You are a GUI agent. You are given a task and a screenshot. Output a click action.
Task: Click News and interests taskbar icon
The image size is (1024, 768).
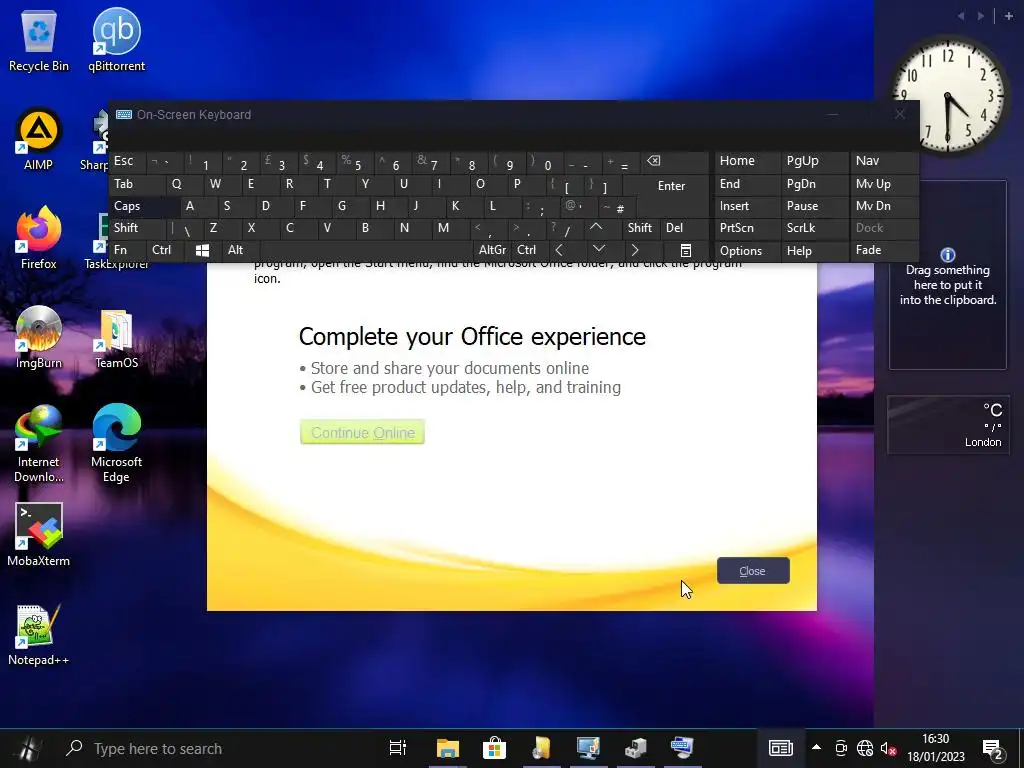pyautogui.click(x=780, y=748)
